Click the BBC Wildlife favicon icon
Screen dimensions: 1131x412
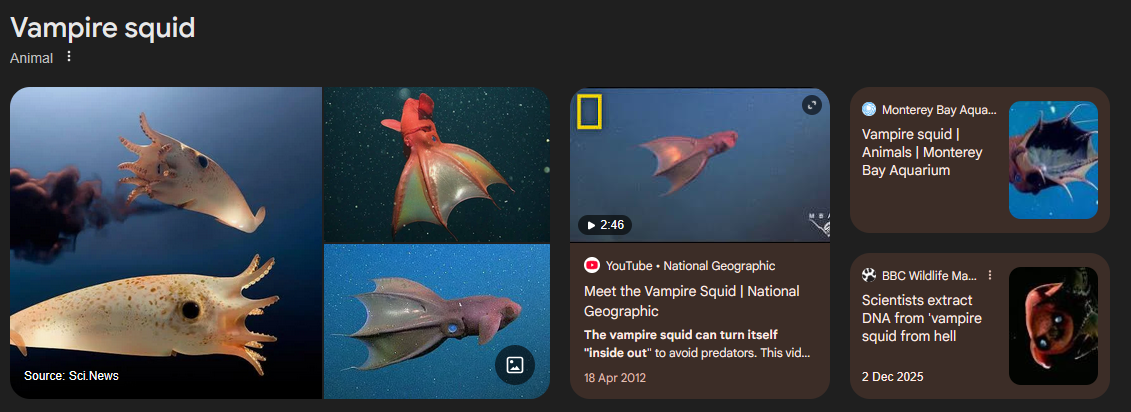coord(869,275)
